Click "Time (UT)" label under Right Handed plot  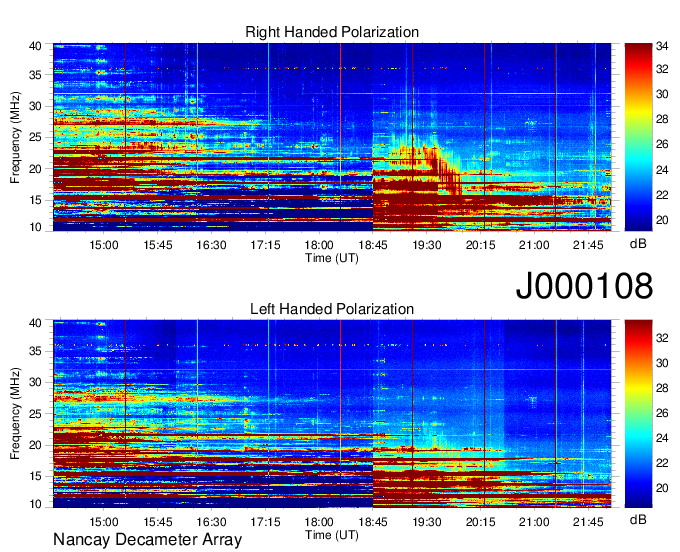(332, 258)
